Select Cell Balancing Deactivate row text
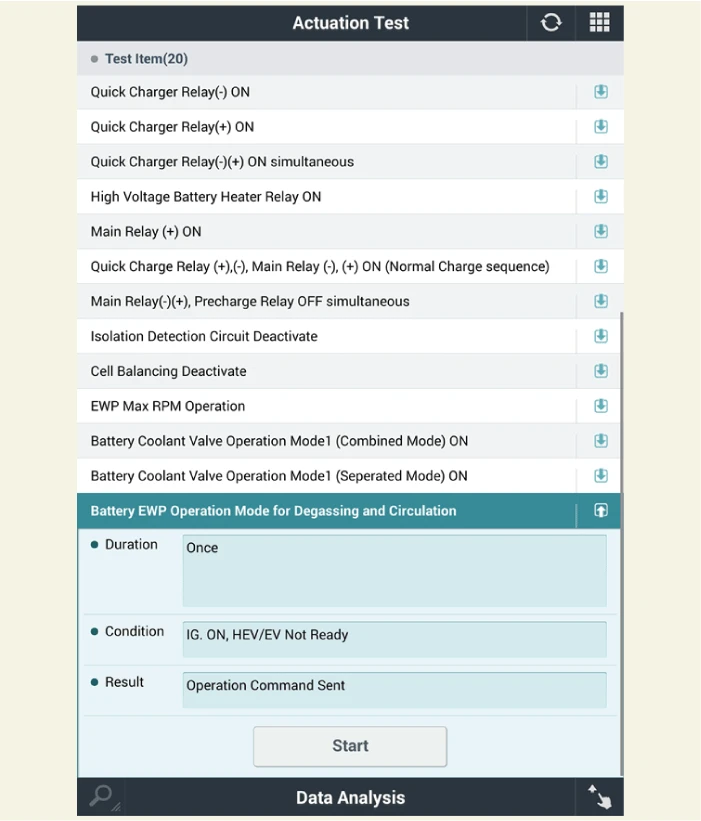 point(169,371)
